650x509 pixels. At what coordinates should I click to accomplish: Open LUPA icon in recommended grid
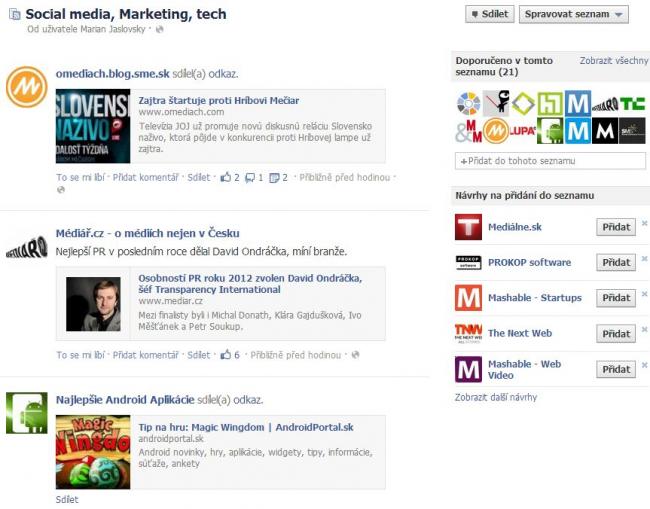coord(523,131)
